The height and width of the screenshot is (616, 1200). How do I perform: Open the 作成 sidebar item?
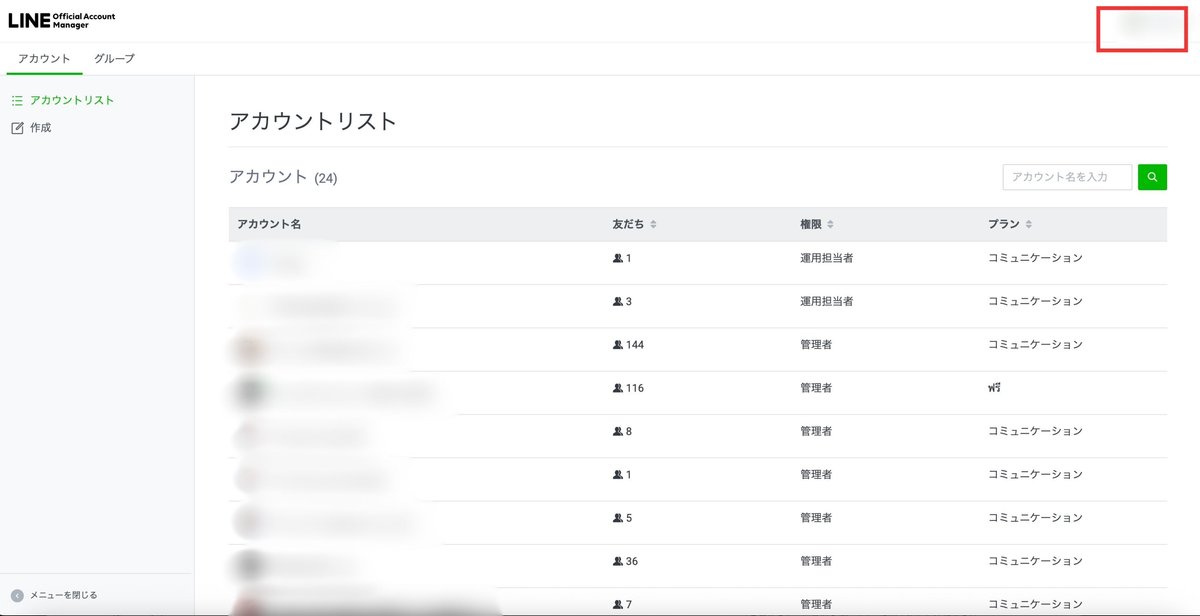[x=40, y=128]
